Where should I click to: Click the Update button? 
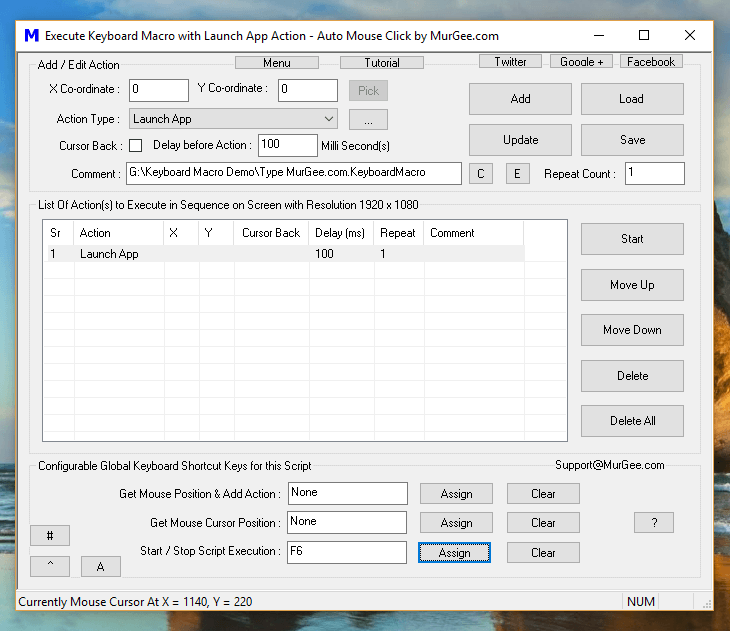520,140
